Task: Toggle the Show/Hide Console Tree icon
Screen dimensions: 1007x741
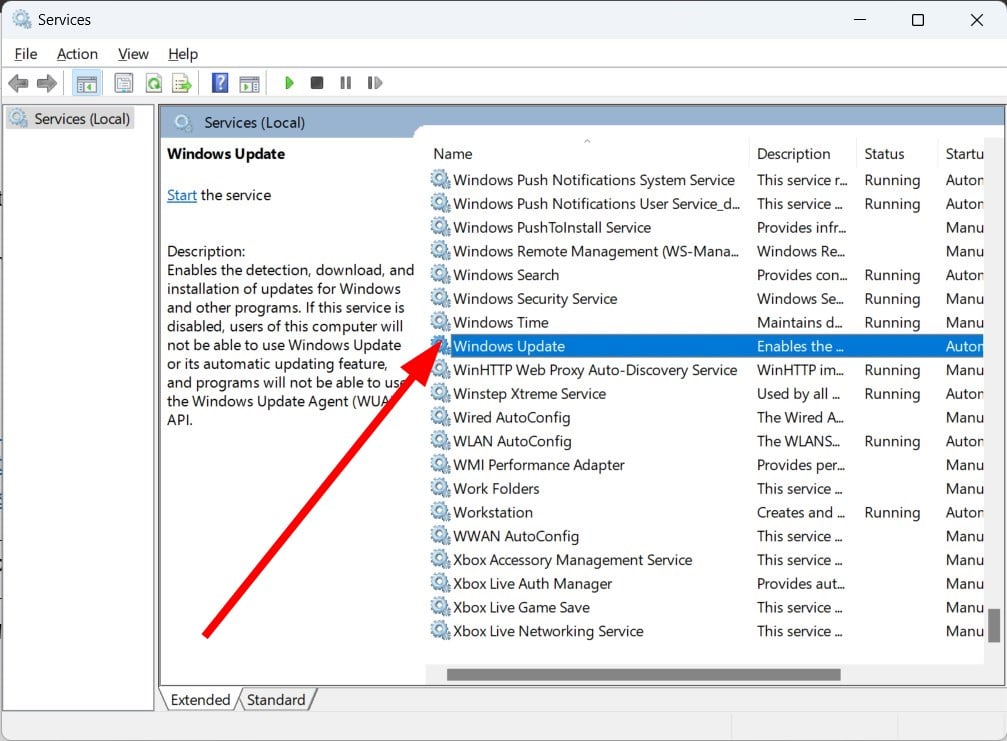Action: (x=87, y=83)
